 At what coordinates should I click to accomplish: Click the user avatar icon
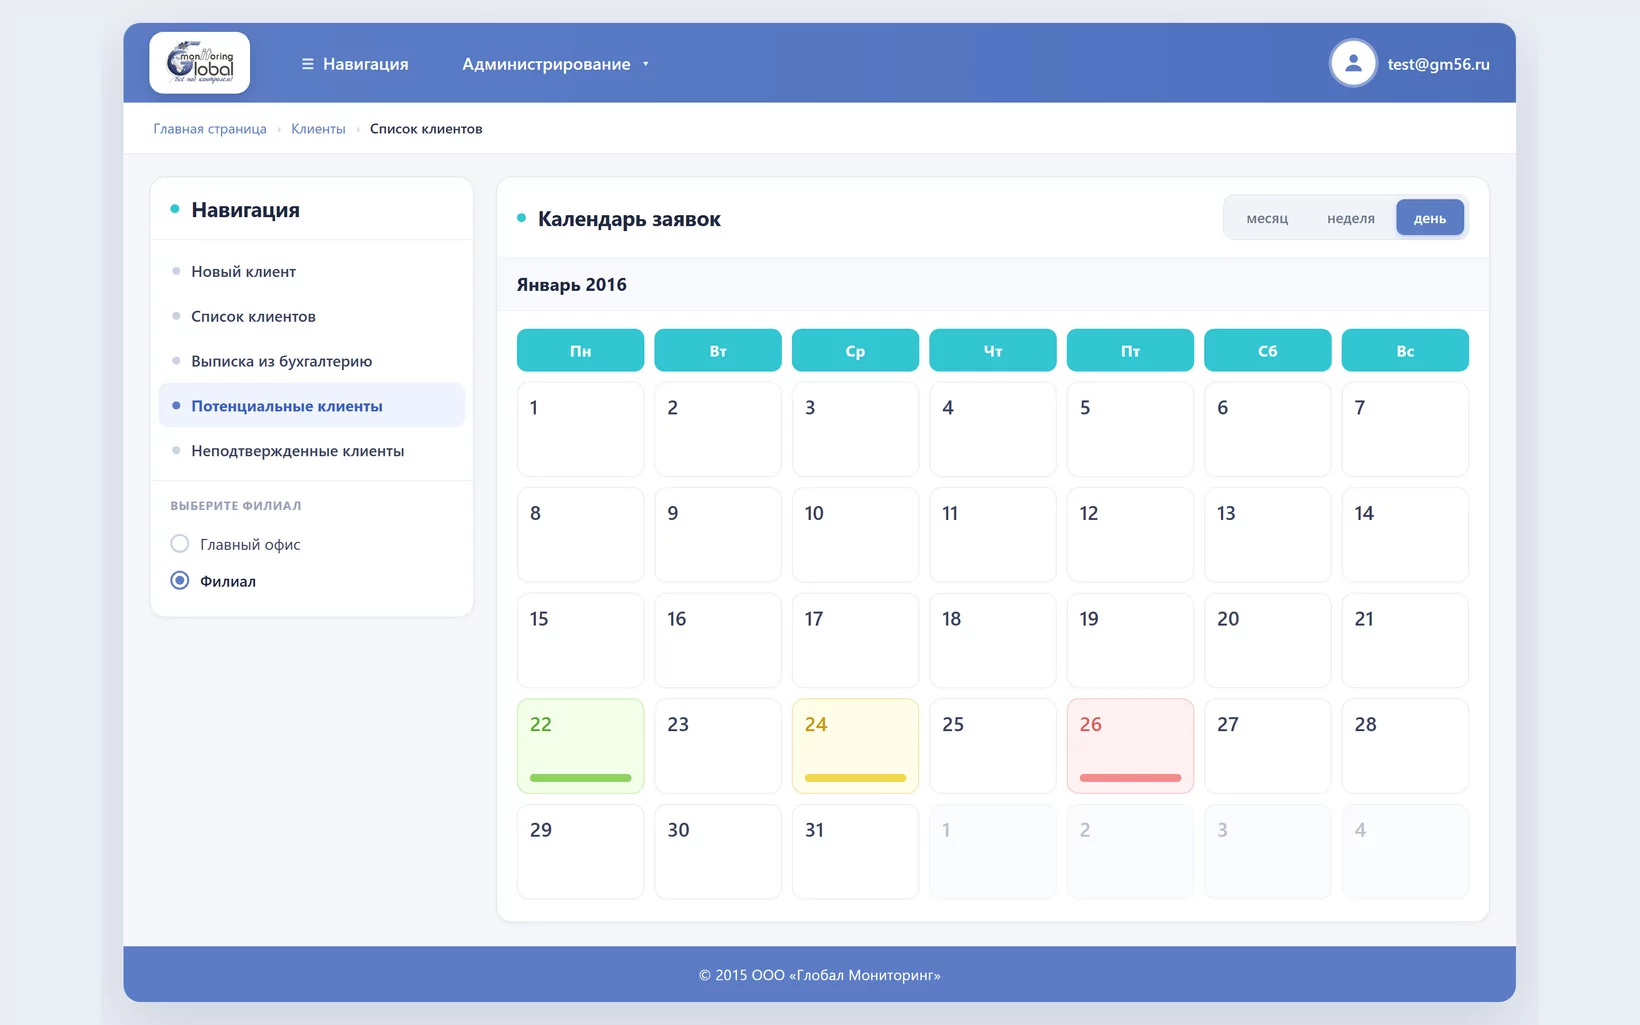pos(1353,63)
